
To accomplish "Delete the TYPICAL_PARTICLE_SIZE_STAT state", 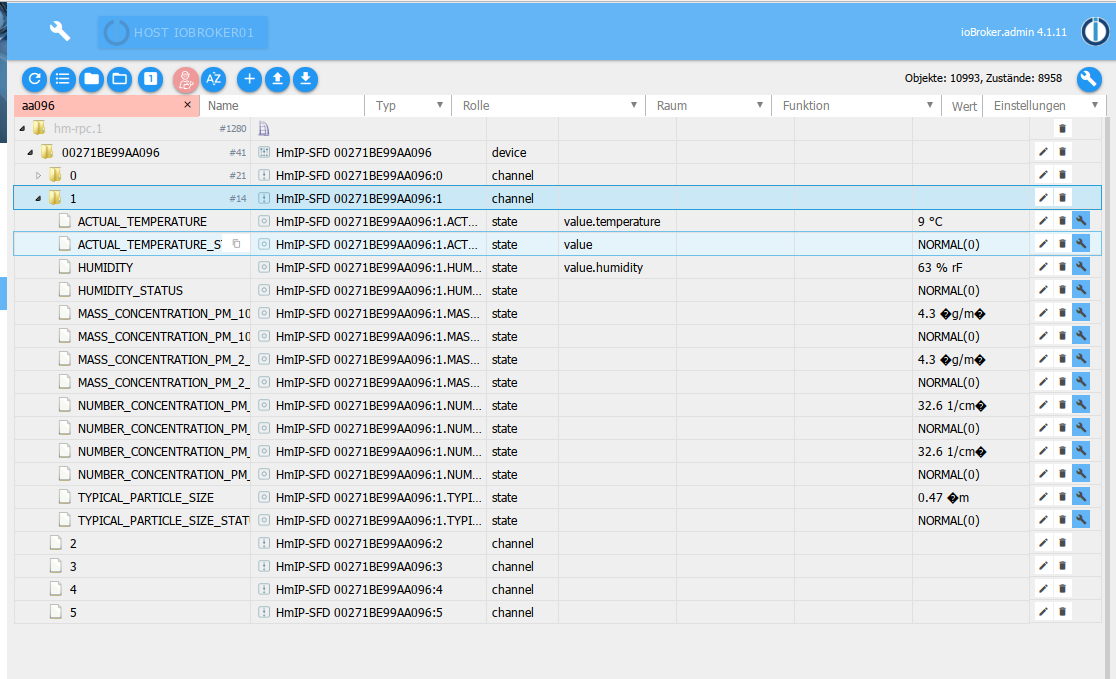I will tap(1062, 520).
